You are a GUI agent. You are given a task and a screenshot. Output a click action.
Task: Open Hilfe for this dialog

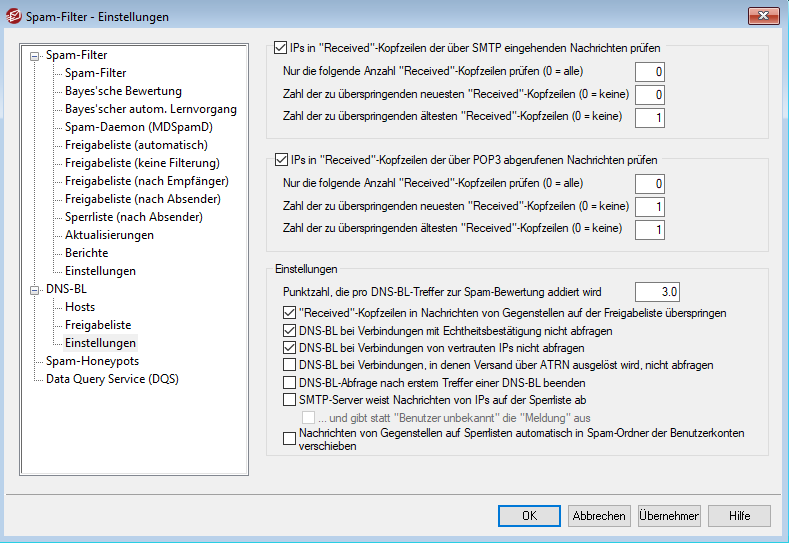coord(739,516)
